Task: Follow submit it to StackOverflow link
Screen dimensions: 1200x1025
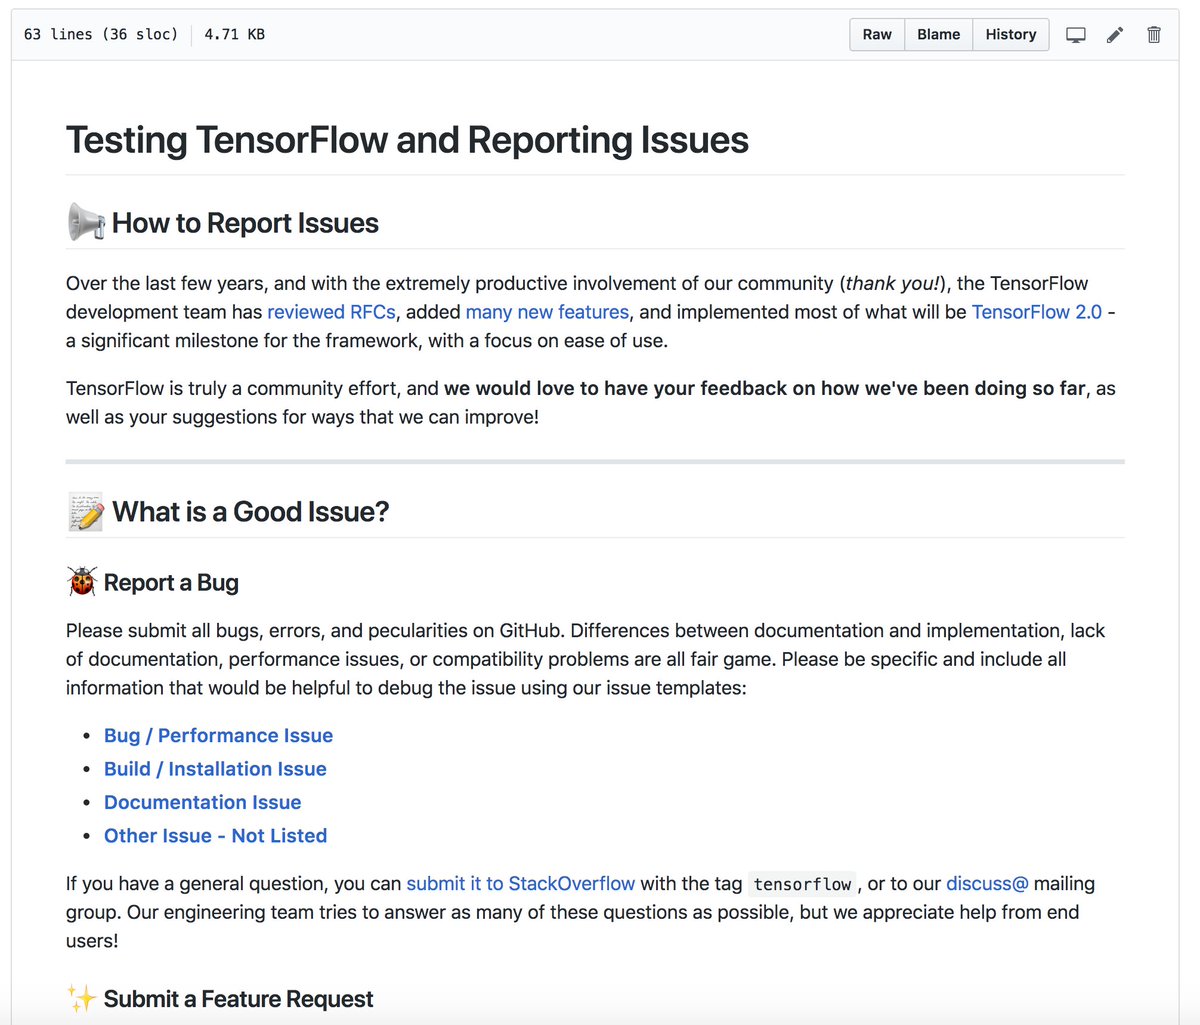Action: [521, 883]
